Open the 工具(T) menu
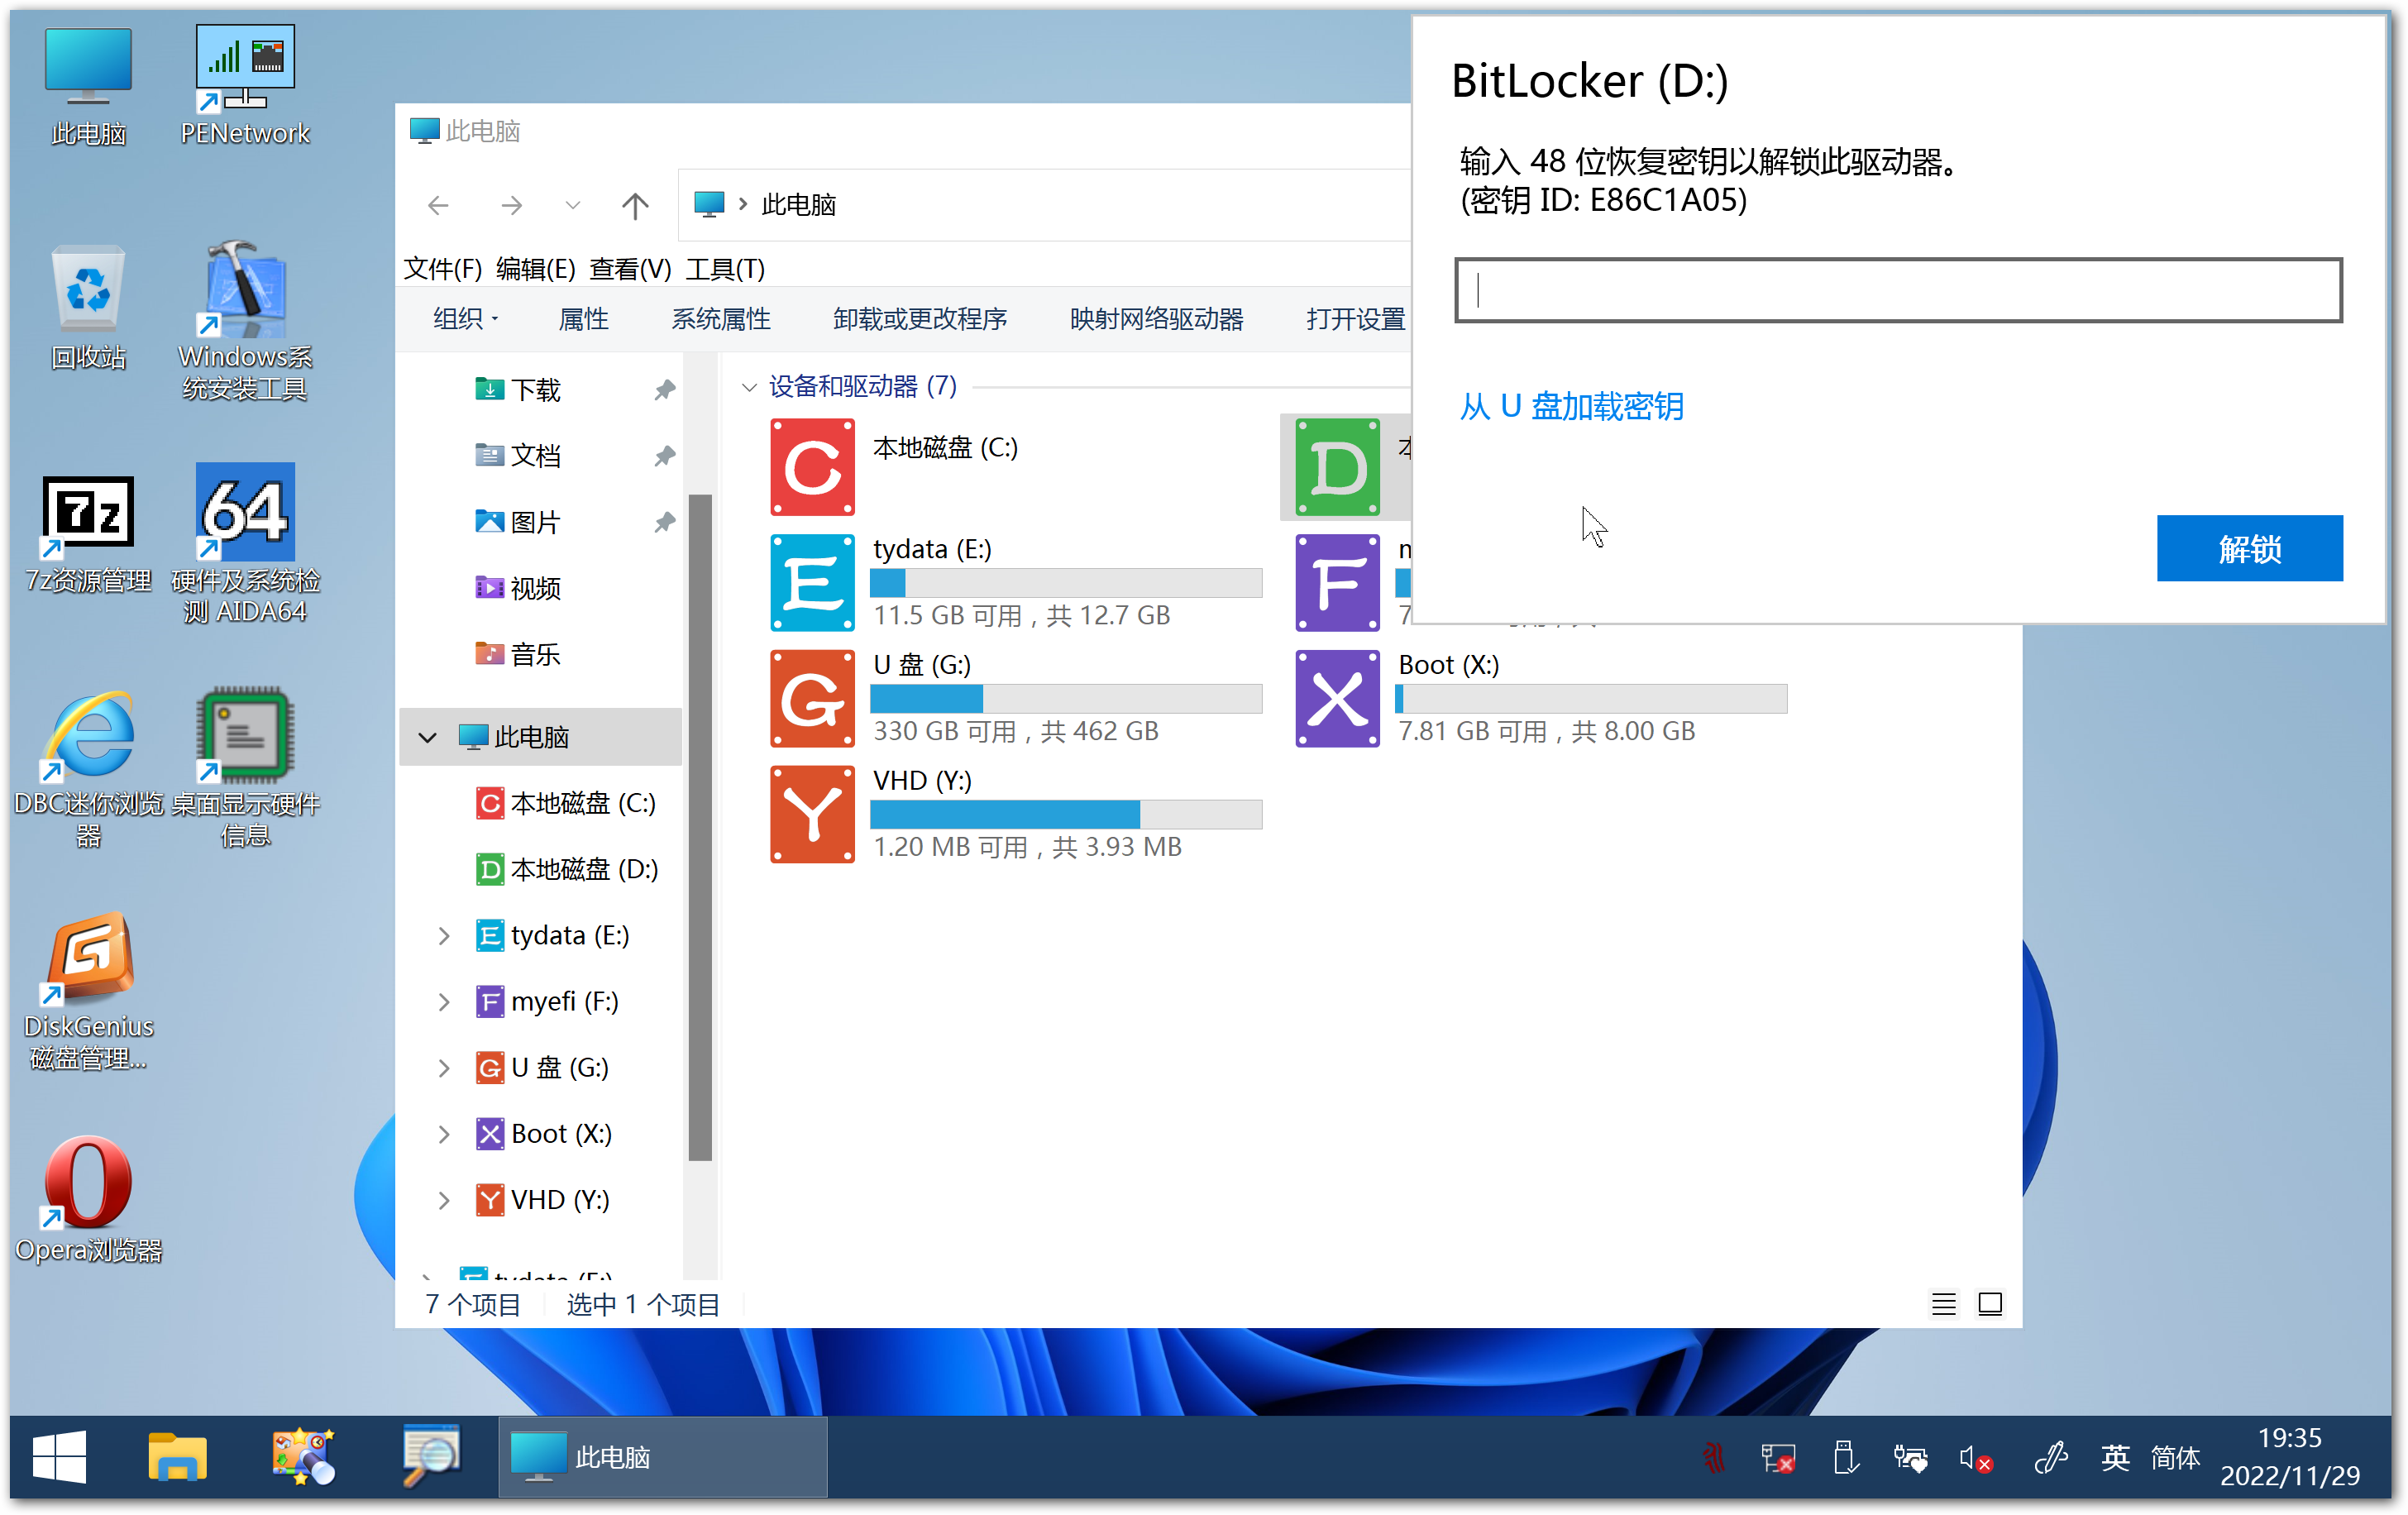This screenshot has width=2408, height=1515. point(725,269)
